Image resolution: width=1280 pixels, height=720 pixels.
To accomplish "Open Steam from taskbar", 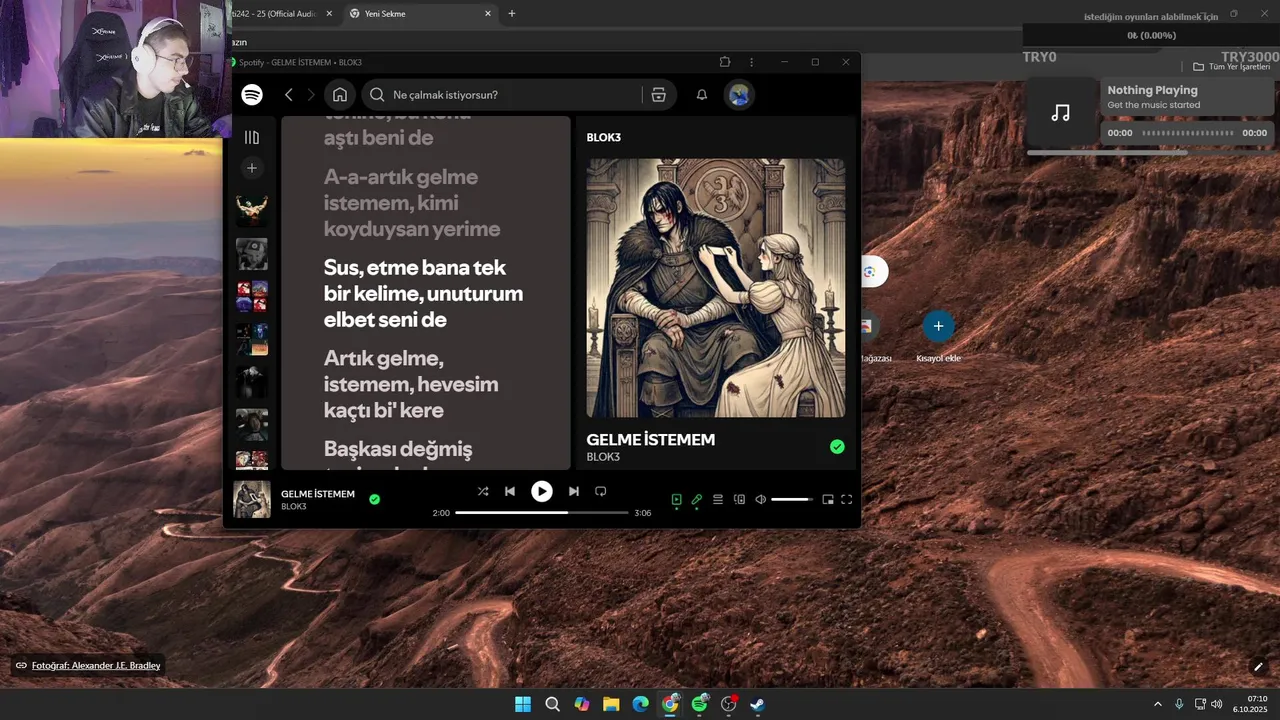I will tap(758, 704).
